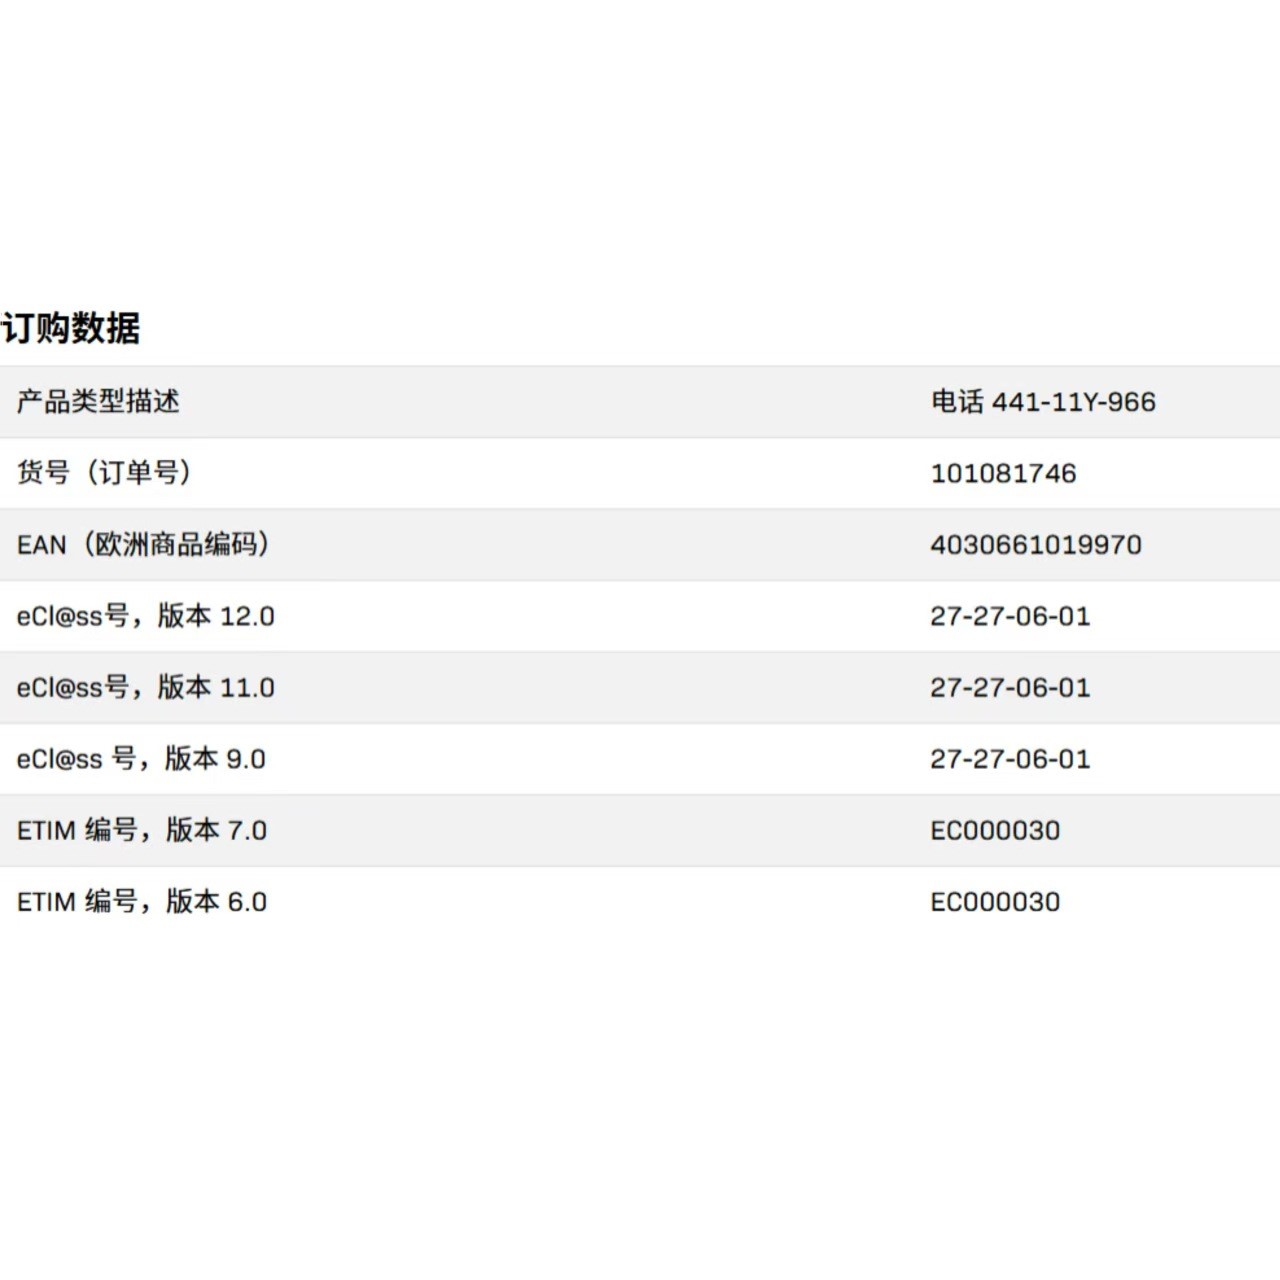Click the EAN value 4030661019970
The image size is (1280, 1280).
pyautogui.click(x=1036, y=545)
